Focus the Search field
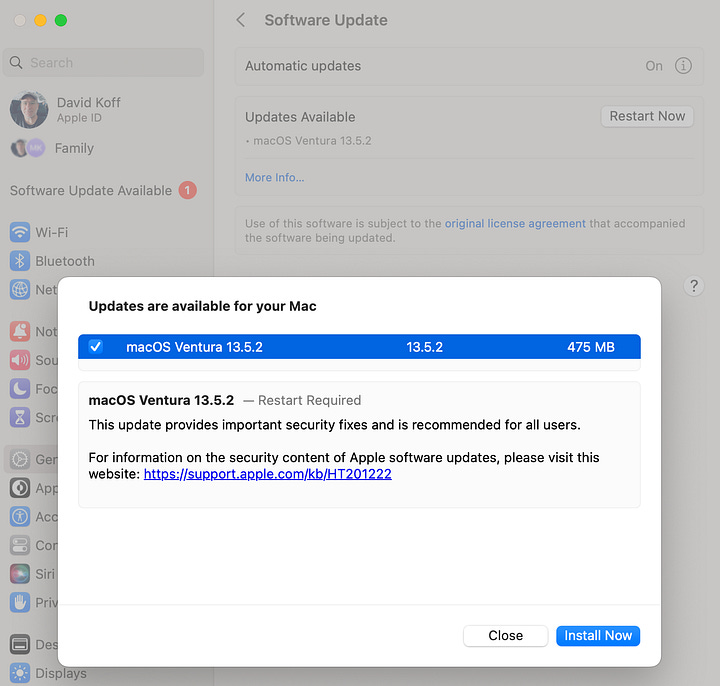 (103, 62)
